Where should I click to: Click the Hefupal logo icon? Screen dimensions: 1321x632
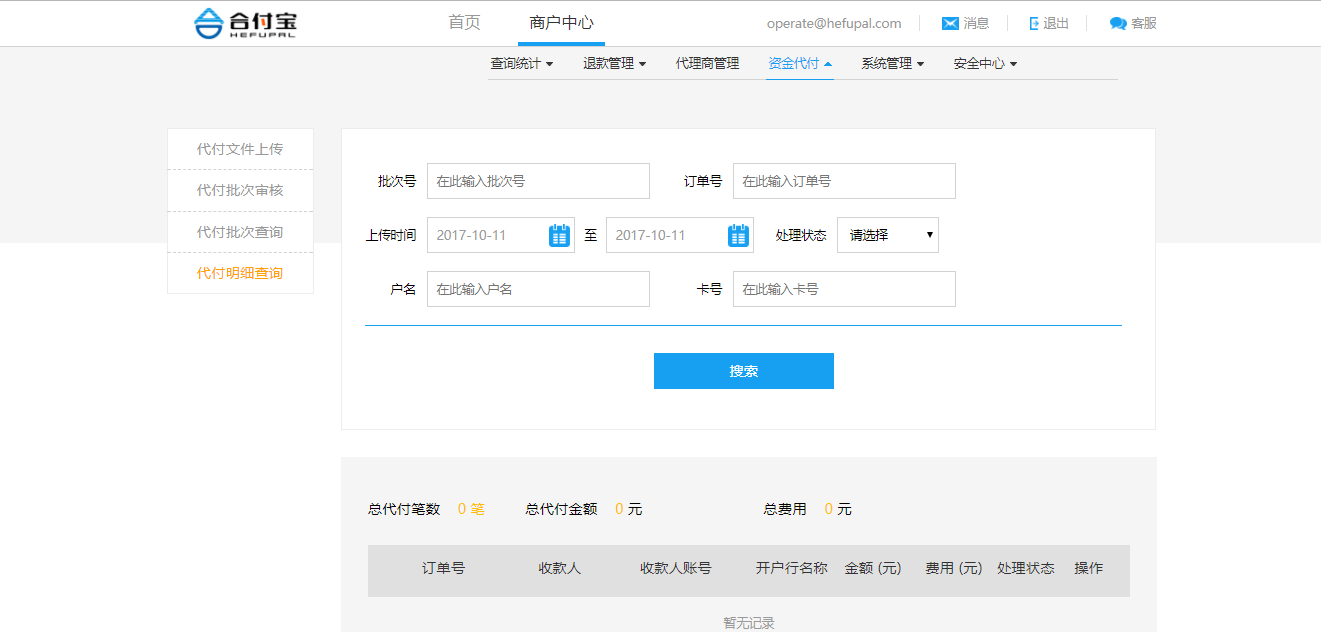tap(208, 23)
